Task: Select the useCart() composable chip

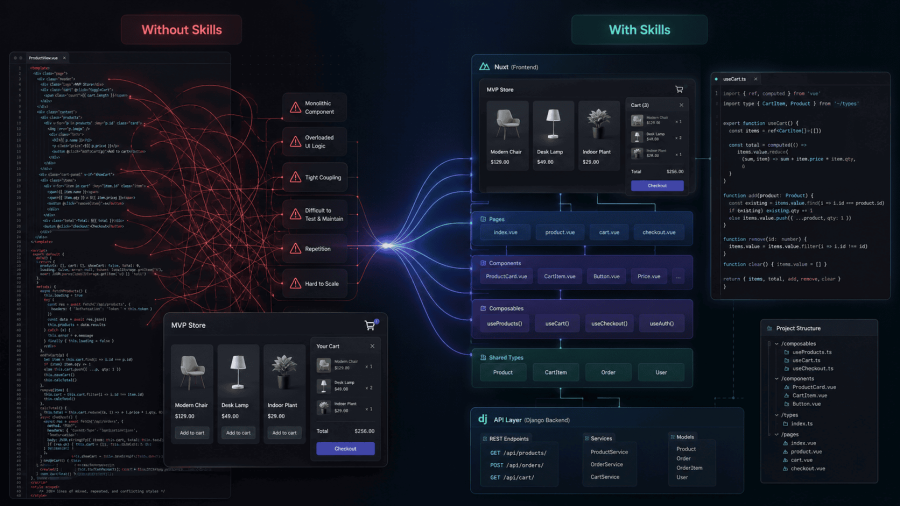Action: (557, 324)
